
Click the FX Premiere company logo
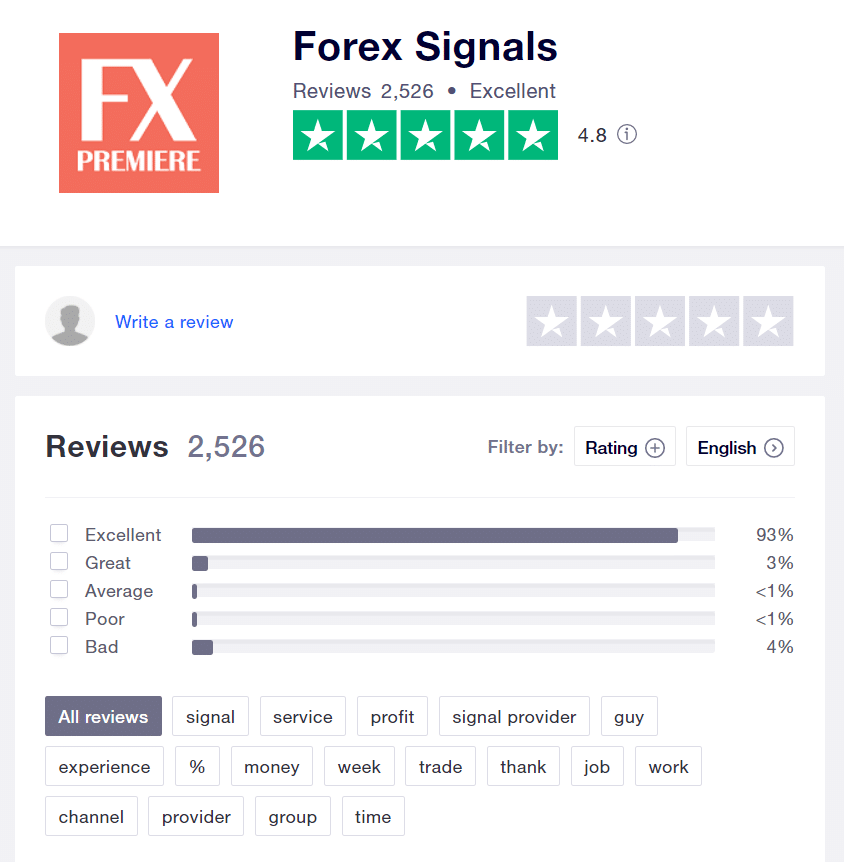click(x=139, y=113)
